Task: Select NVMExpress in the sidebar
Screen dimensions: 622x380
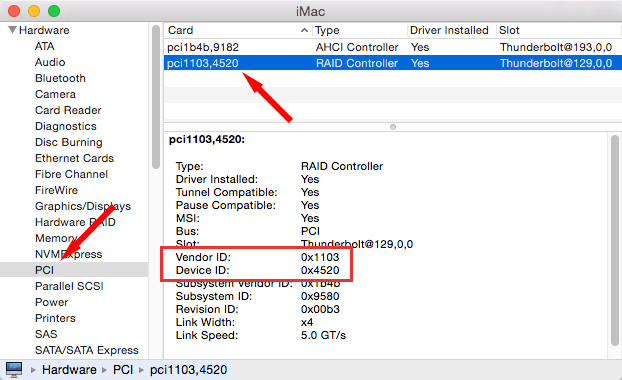Action: tap(69, 254)
